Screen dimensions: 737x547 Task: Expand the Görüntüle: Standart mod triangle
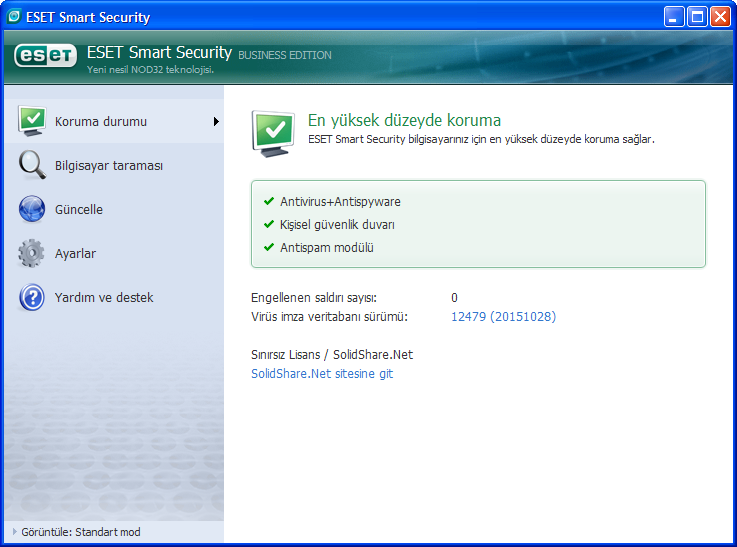click(x=15, y=532)
